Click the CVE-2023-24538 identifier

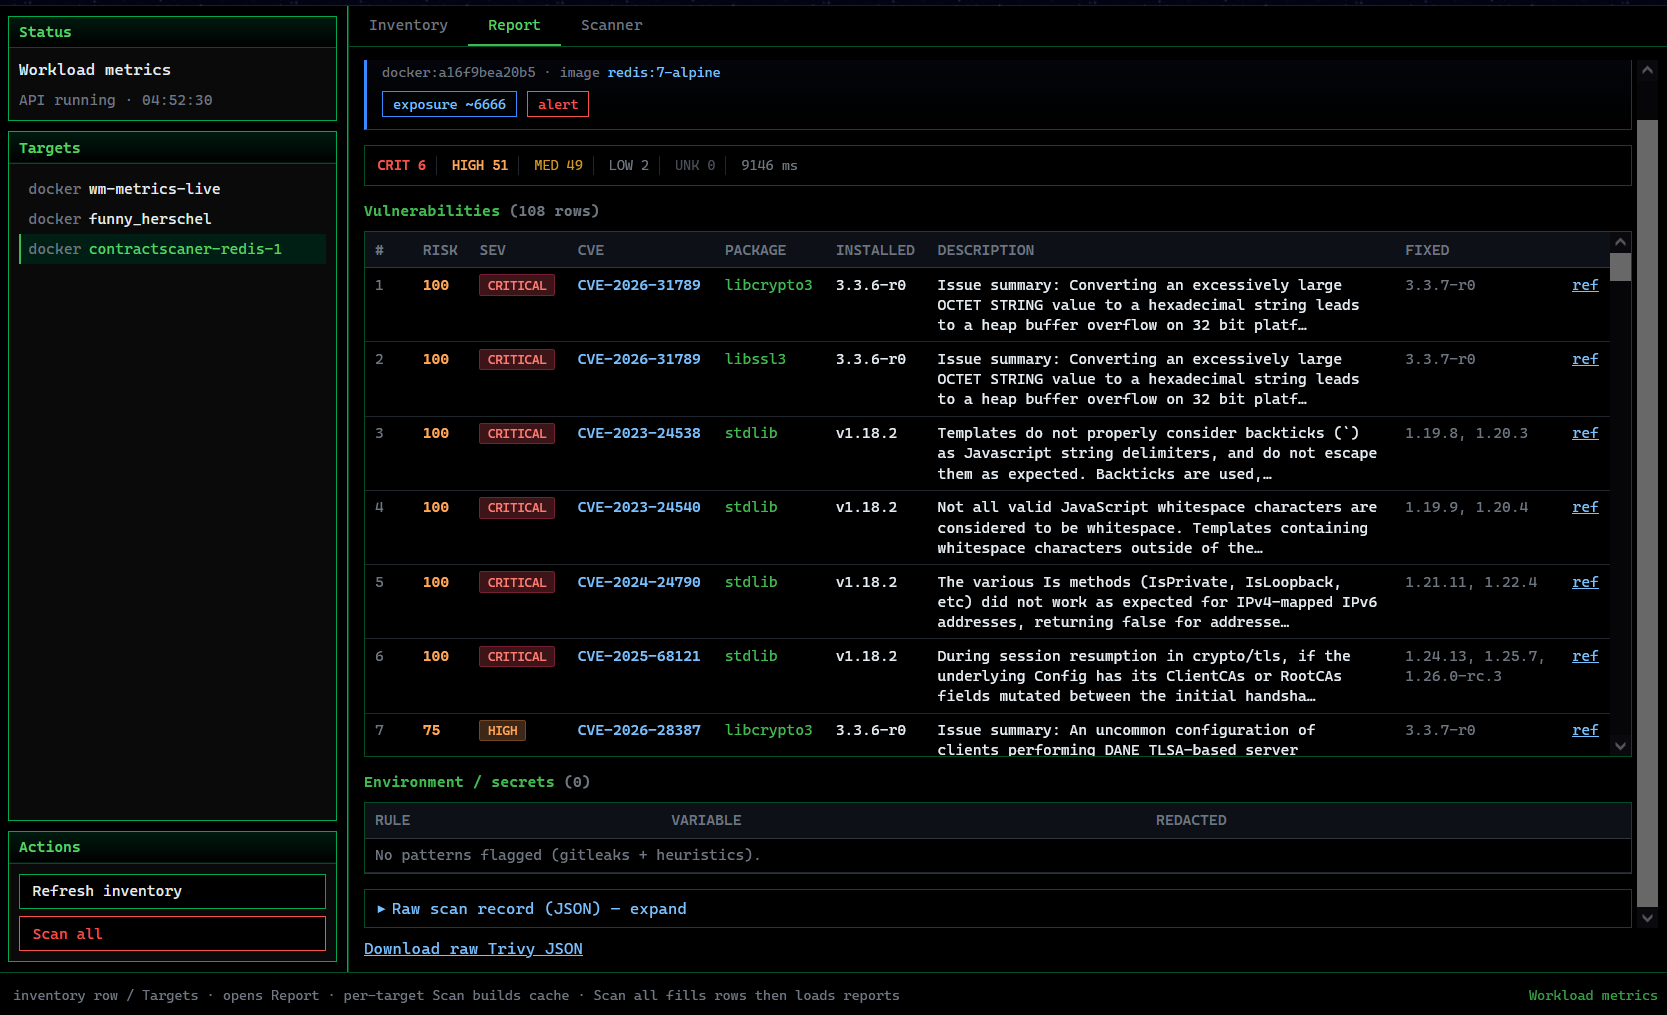(639, 433)
